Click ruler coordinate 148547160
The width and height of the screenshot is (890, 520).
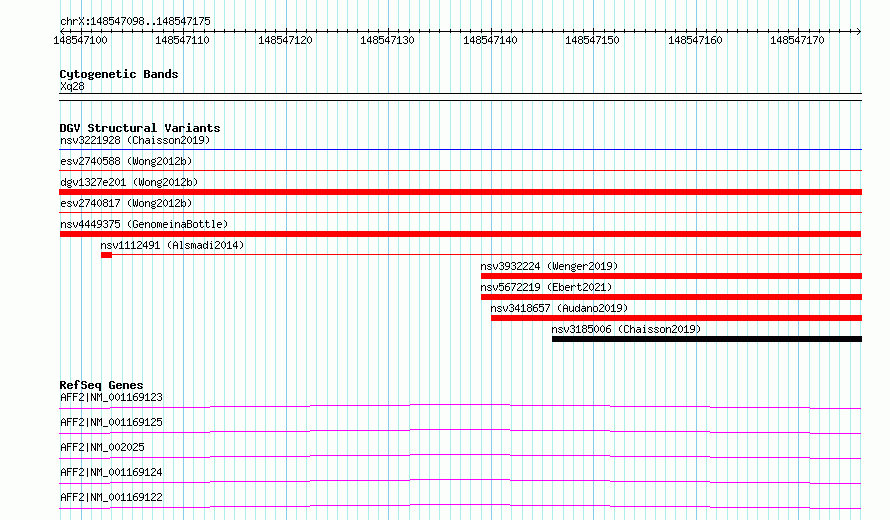point(695,40)
